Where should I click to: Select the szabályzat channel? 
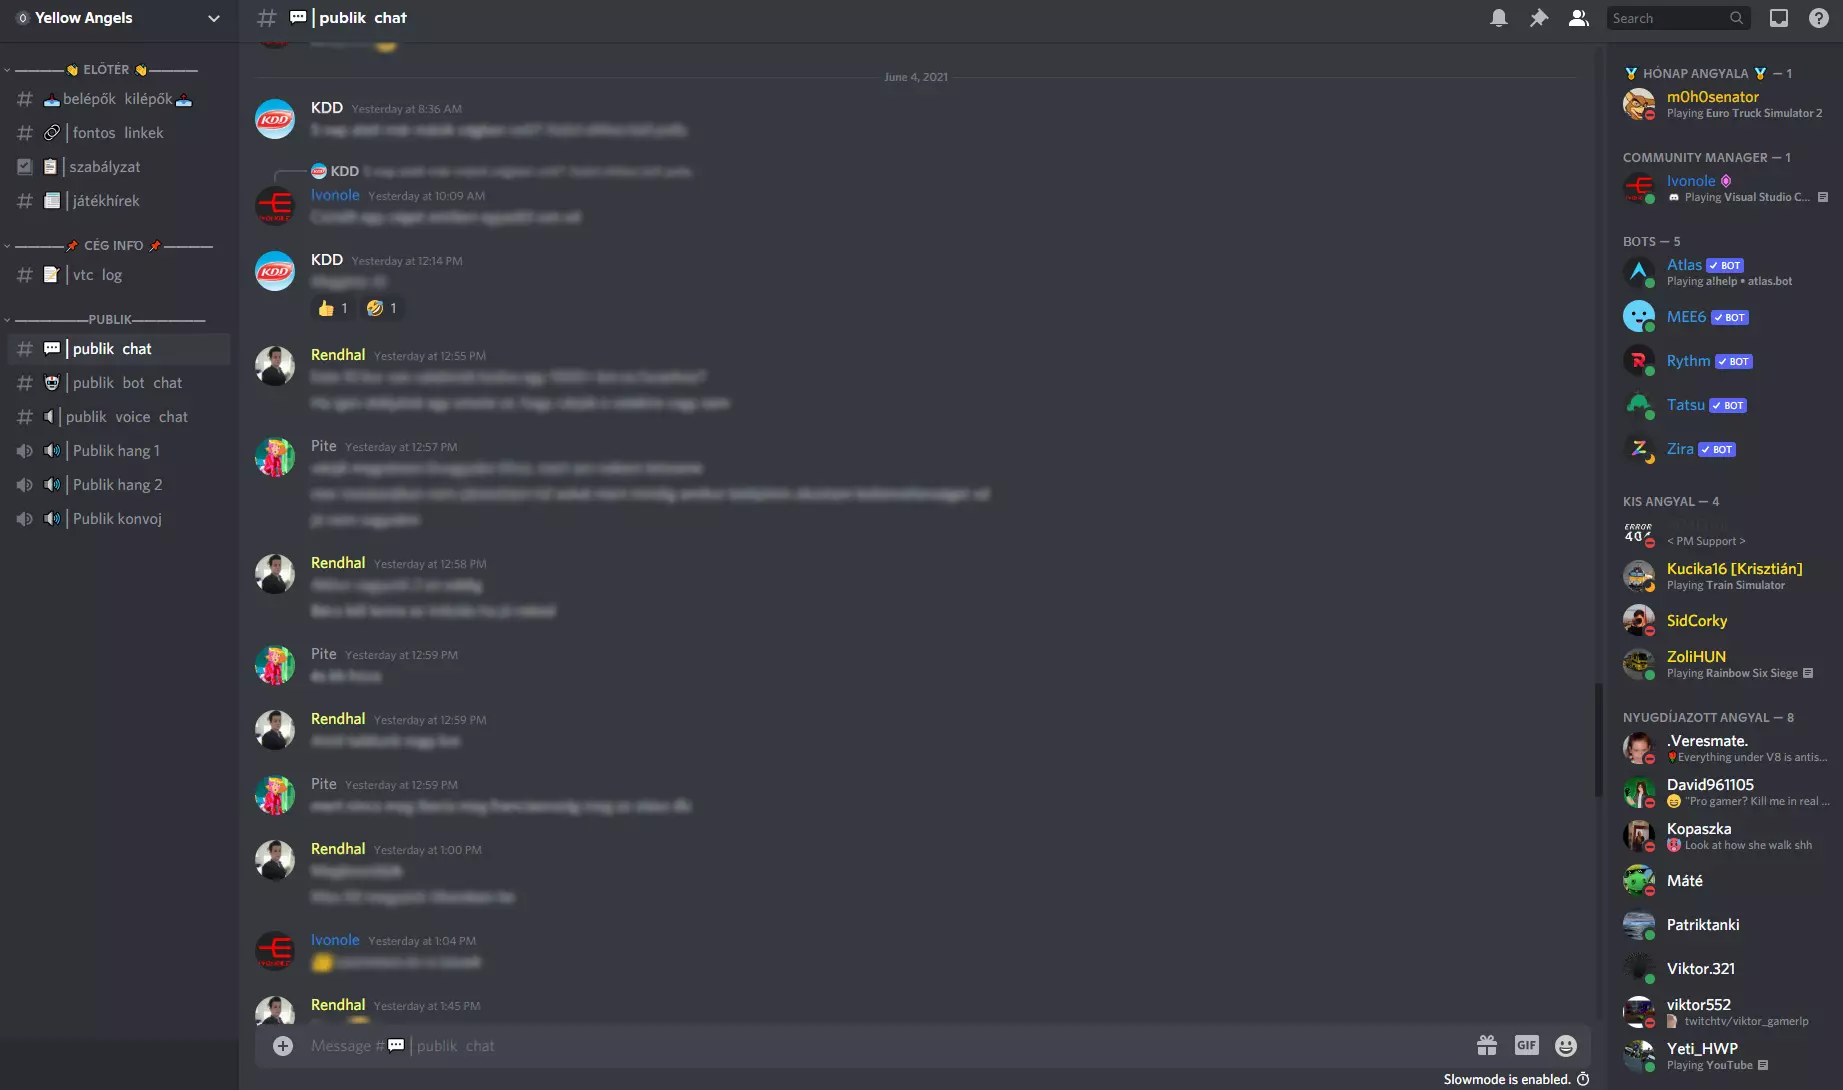pos(119,167)
